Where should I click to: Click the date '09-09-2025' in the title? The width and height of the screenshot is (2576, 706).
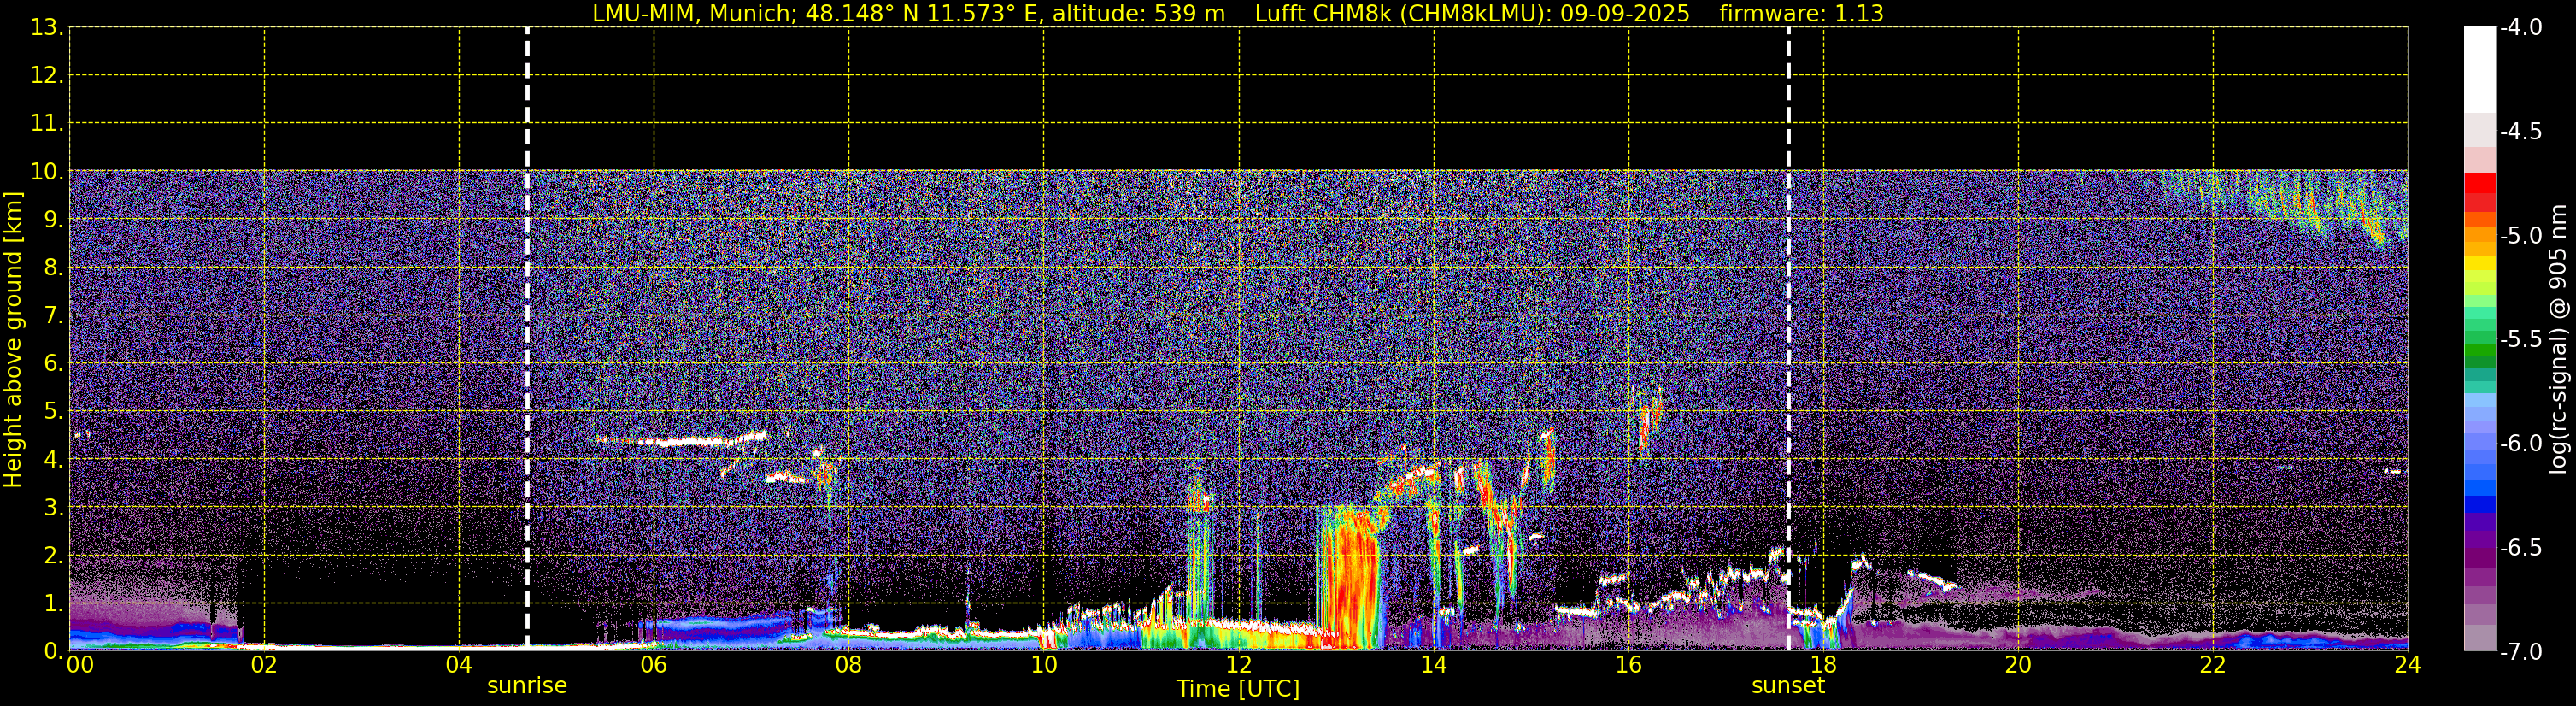1625,14
